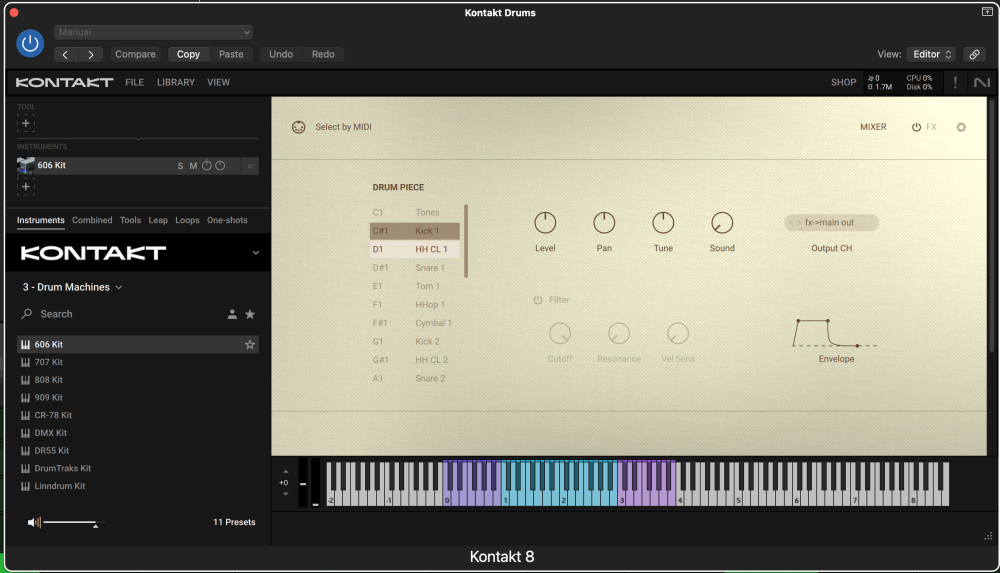The width and height of the screenshot is (1000, 573).
Task: Click the Undo button
Action: 281,54
